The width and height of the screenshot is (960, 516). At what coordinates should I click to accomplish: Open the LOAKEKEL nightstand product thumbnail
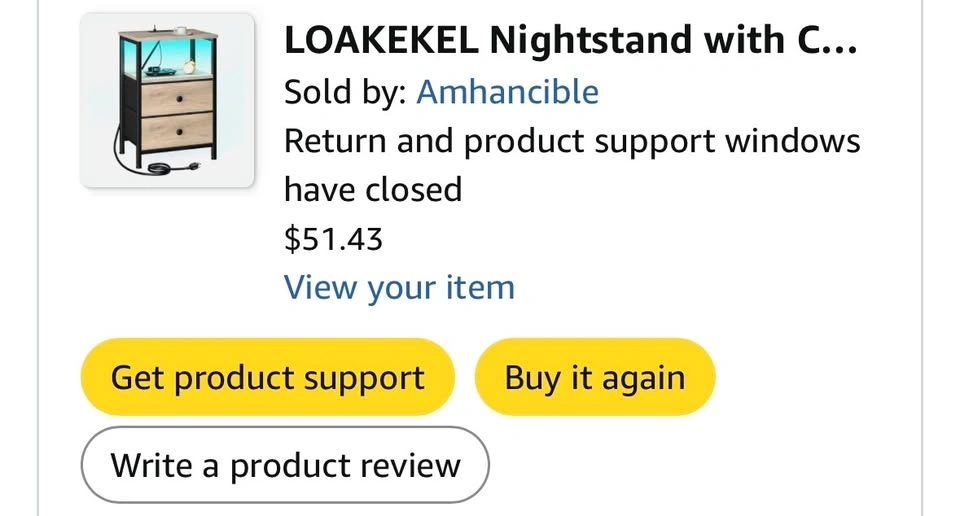167,100
